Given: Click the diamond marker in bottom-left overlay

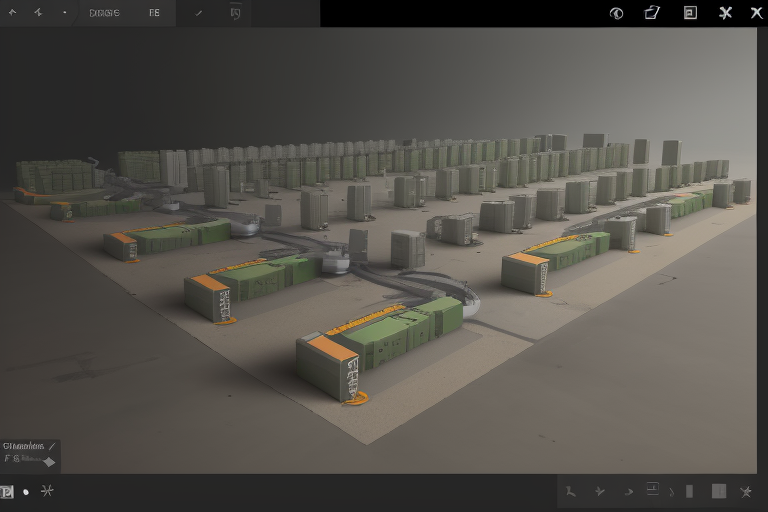Looking at the screenshot, I should click(47, 461).
